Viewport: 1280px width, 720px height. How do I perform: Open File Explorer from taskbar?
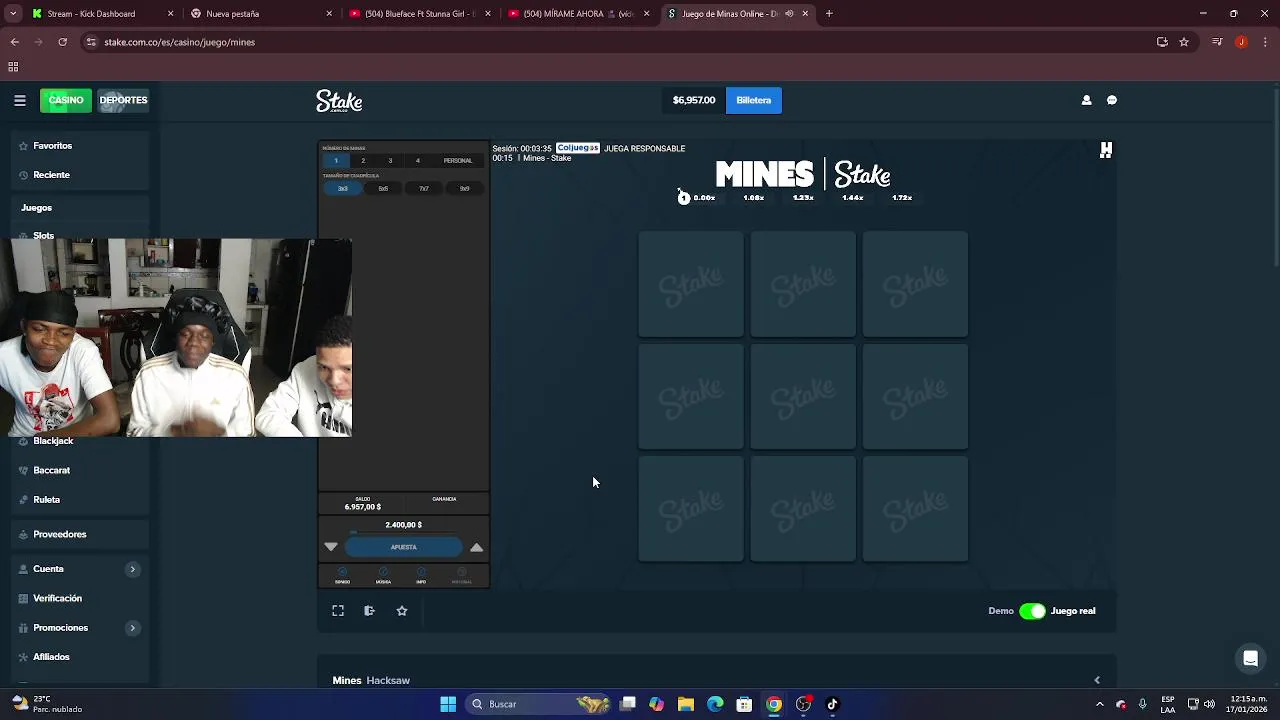click(x=686, y=704)
